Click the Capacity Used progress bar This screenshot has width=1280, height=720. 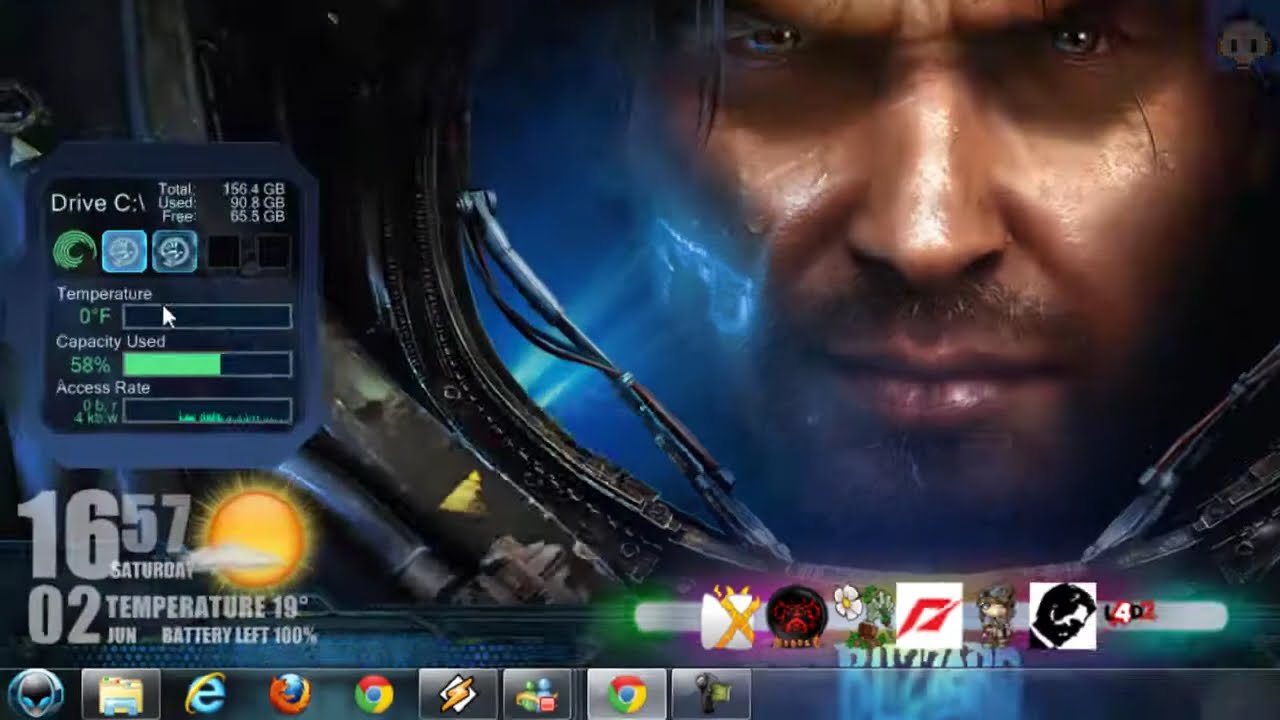pos(207,364)
